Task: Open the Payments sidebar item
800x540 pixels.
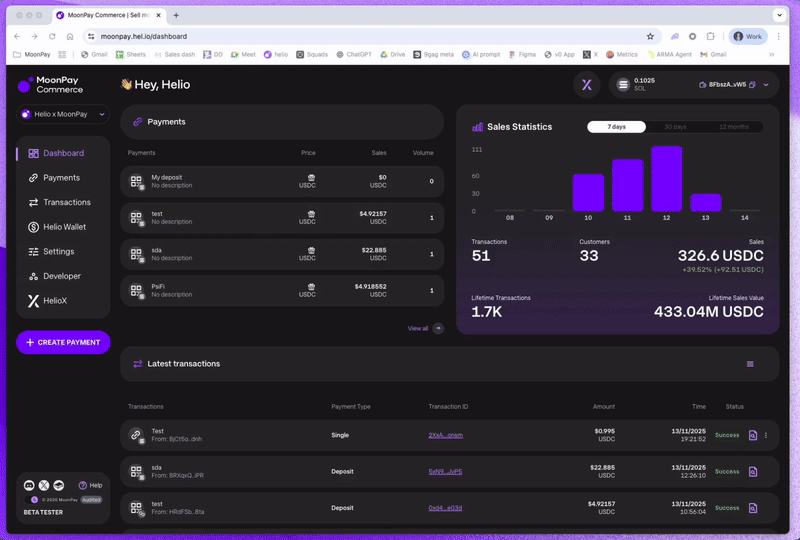Action: coord(54,178)
